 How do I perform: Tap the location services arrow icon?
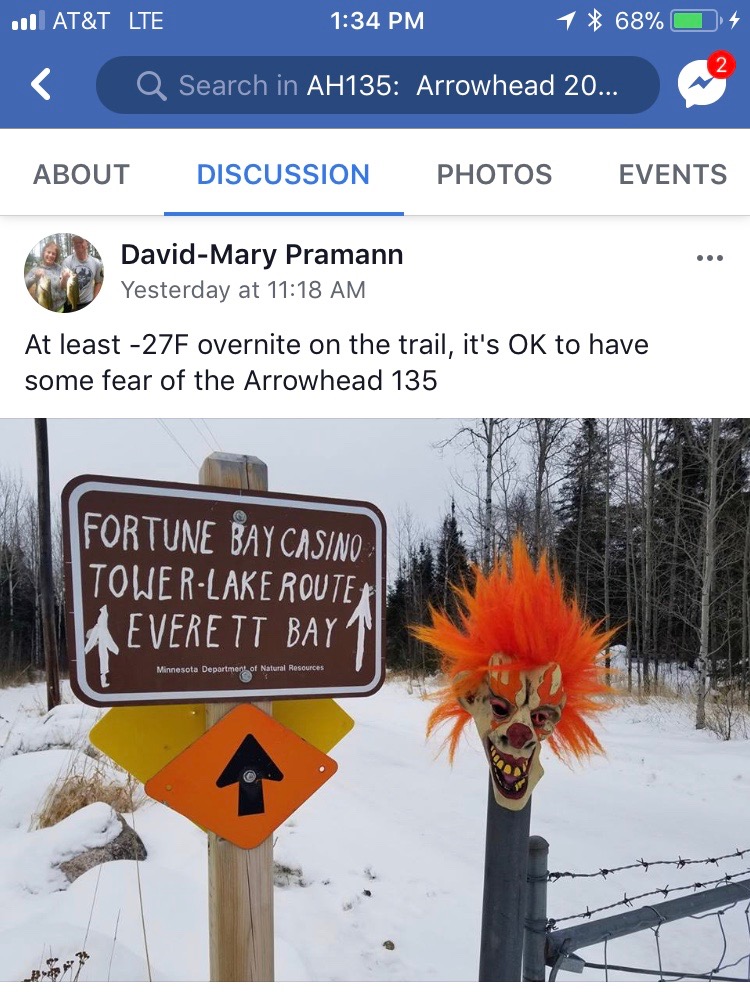(x=566, y=21)
